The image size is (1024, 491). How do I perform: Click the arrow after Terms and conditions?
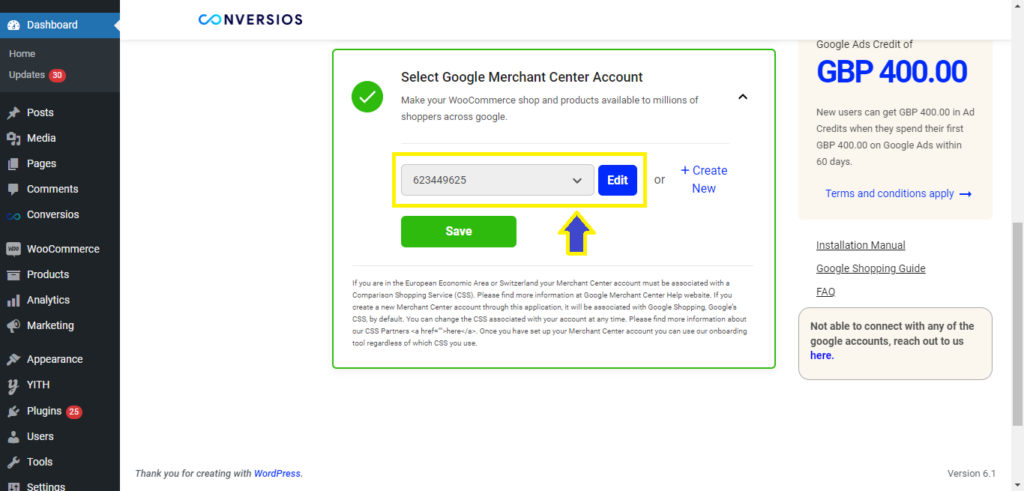click(x=965, y=194)
